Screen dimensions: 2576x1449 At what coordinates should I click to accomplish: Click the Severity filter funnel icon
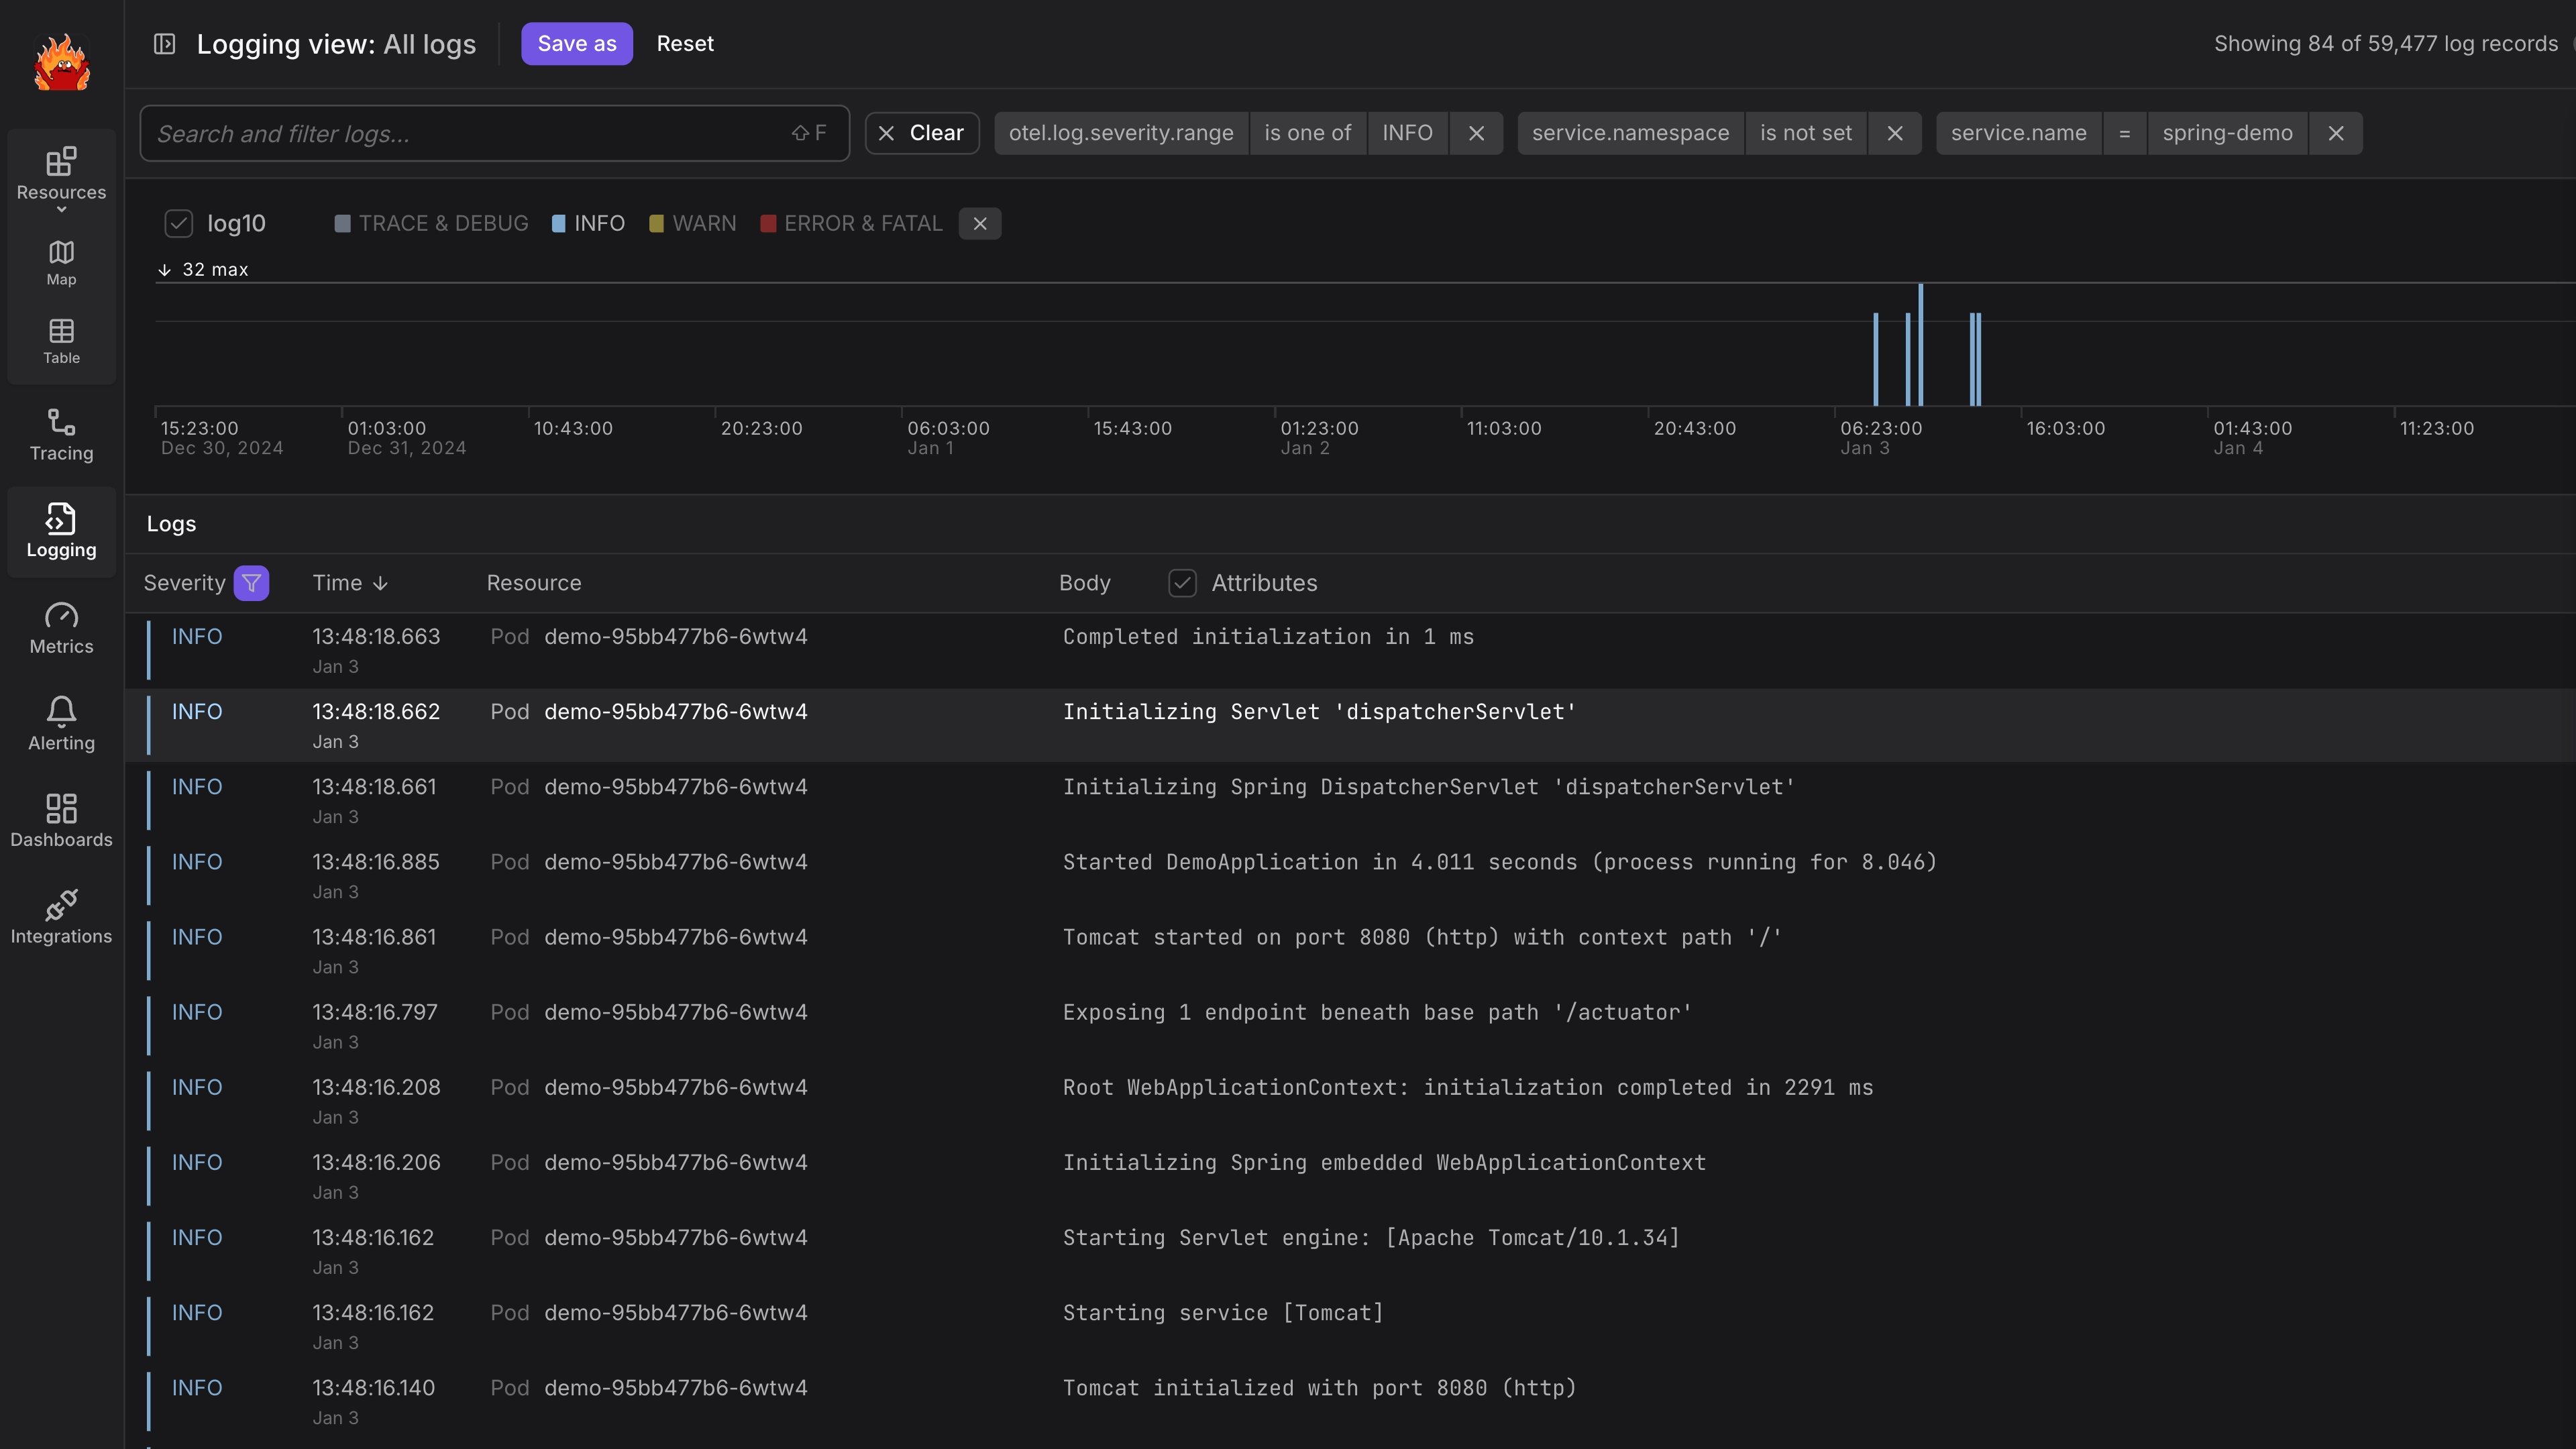251,583
